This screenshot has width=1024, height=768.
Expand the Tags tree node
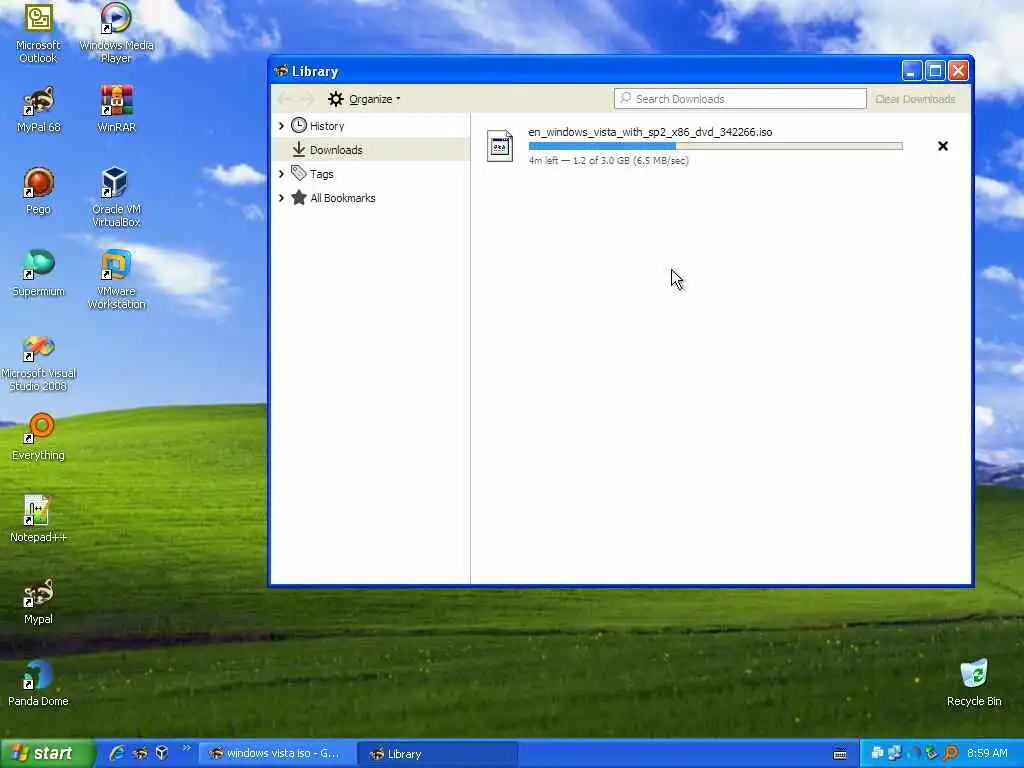[x=281, y=174]
